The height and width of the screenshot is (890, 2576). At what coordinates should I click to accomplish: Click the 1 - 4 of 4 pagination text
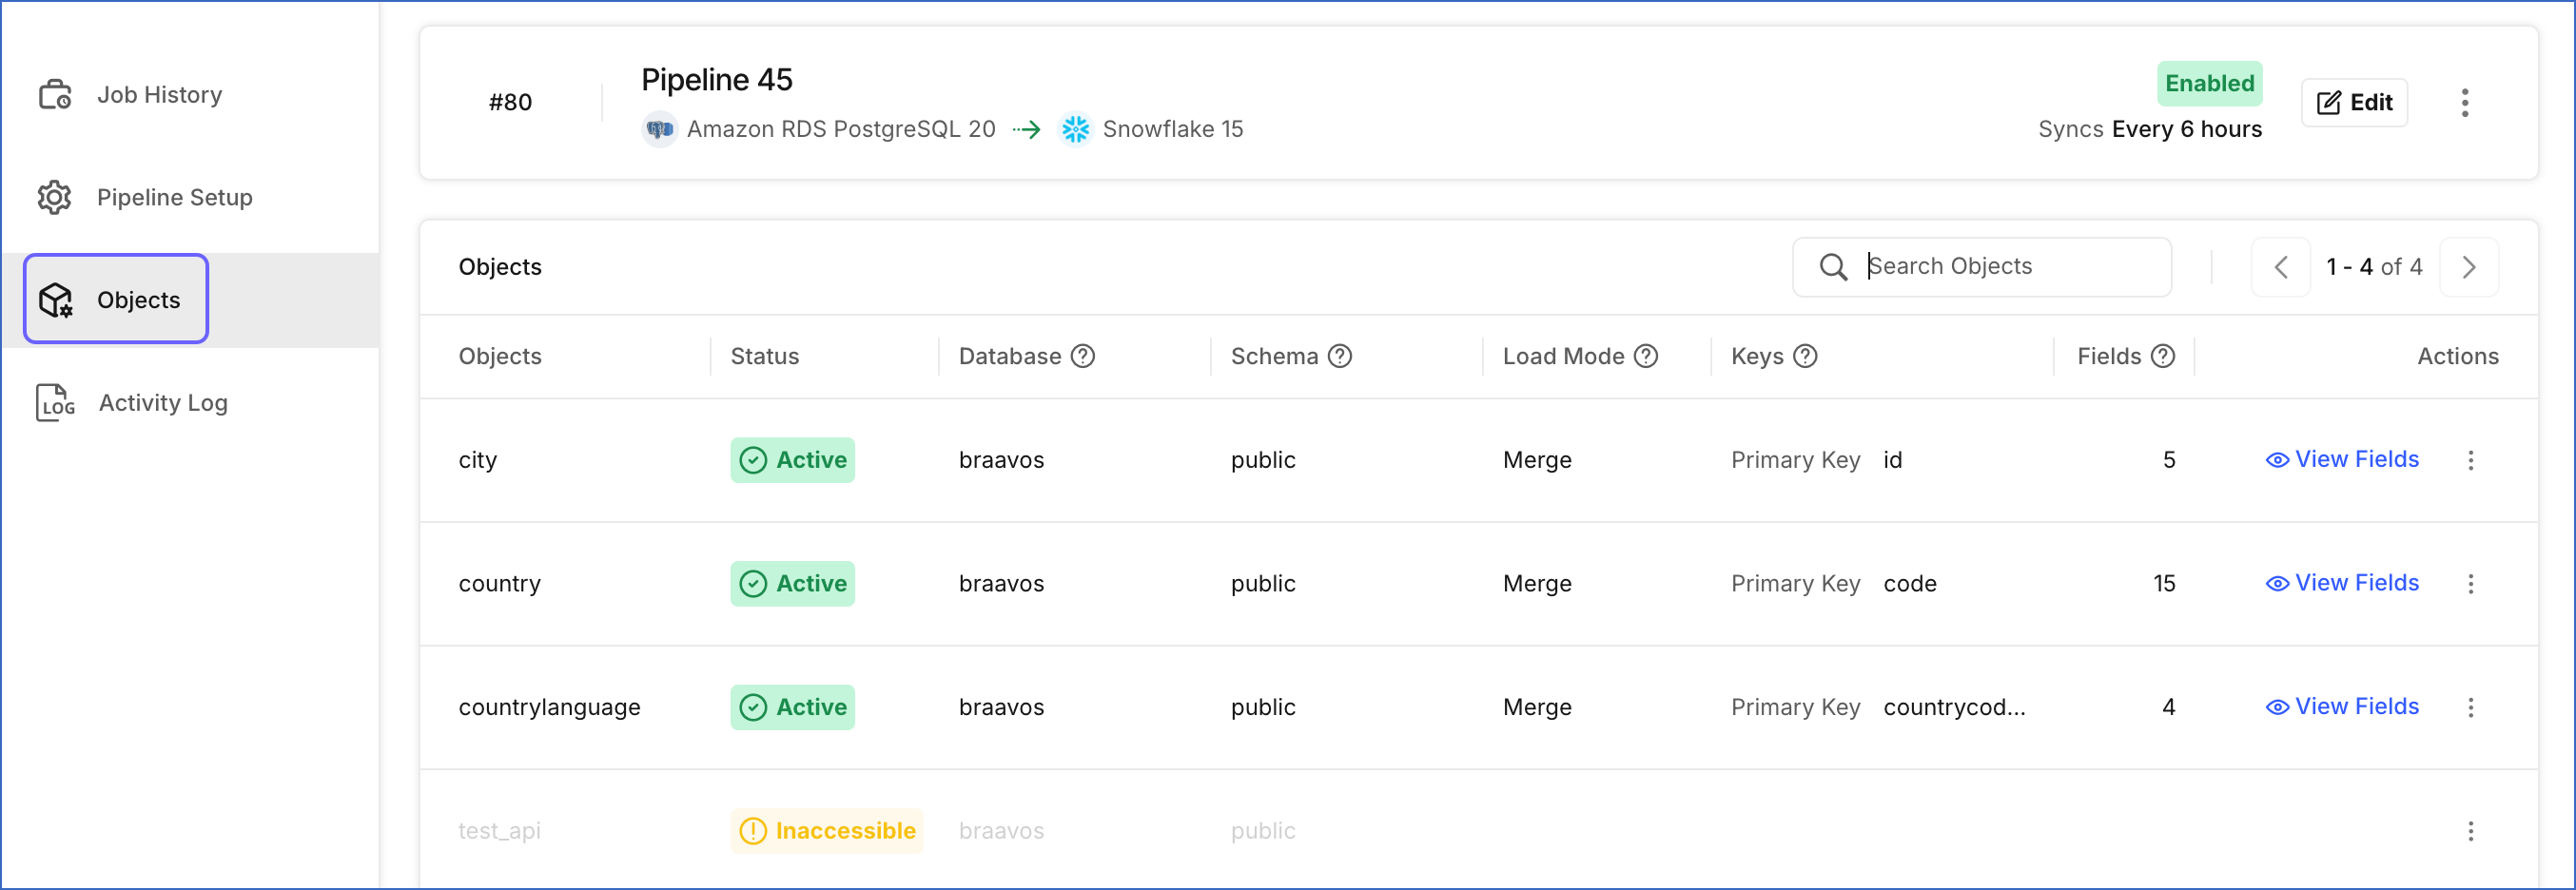tap(2375, 267)
